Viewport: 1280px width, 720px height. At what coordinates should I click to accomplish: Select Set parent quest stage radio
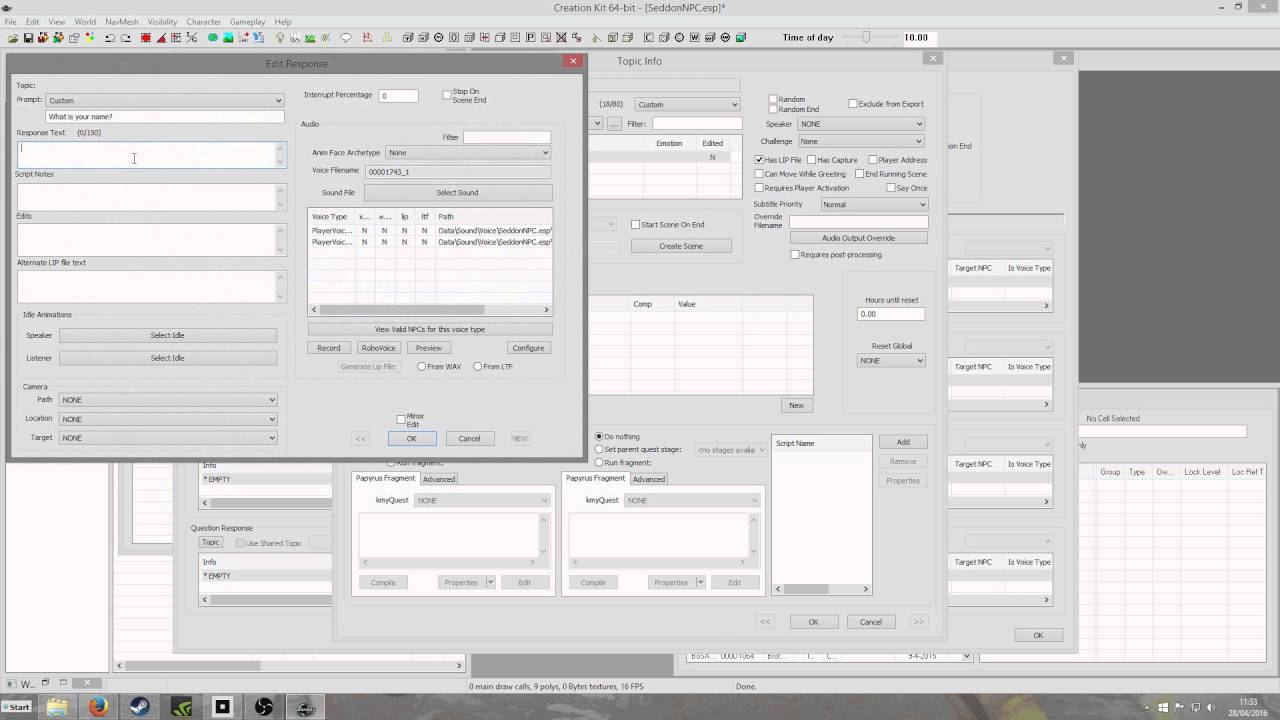(599, 450)
